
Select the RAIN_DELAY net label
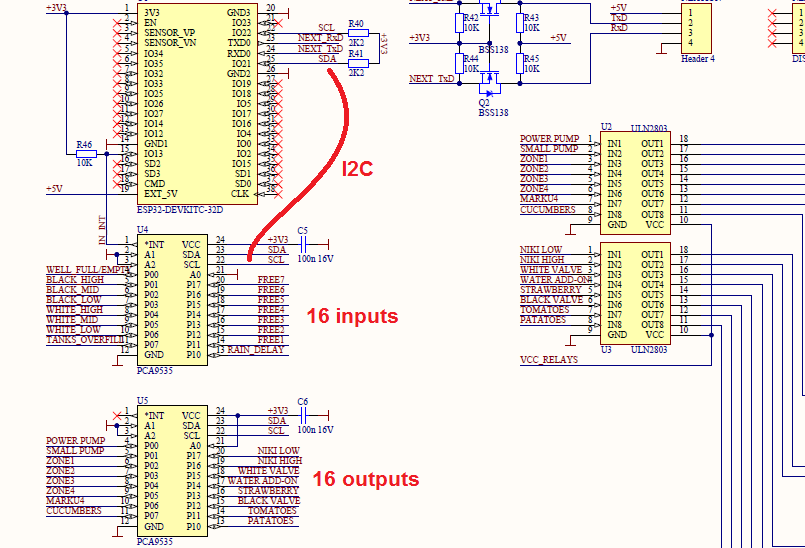(256, 350)
